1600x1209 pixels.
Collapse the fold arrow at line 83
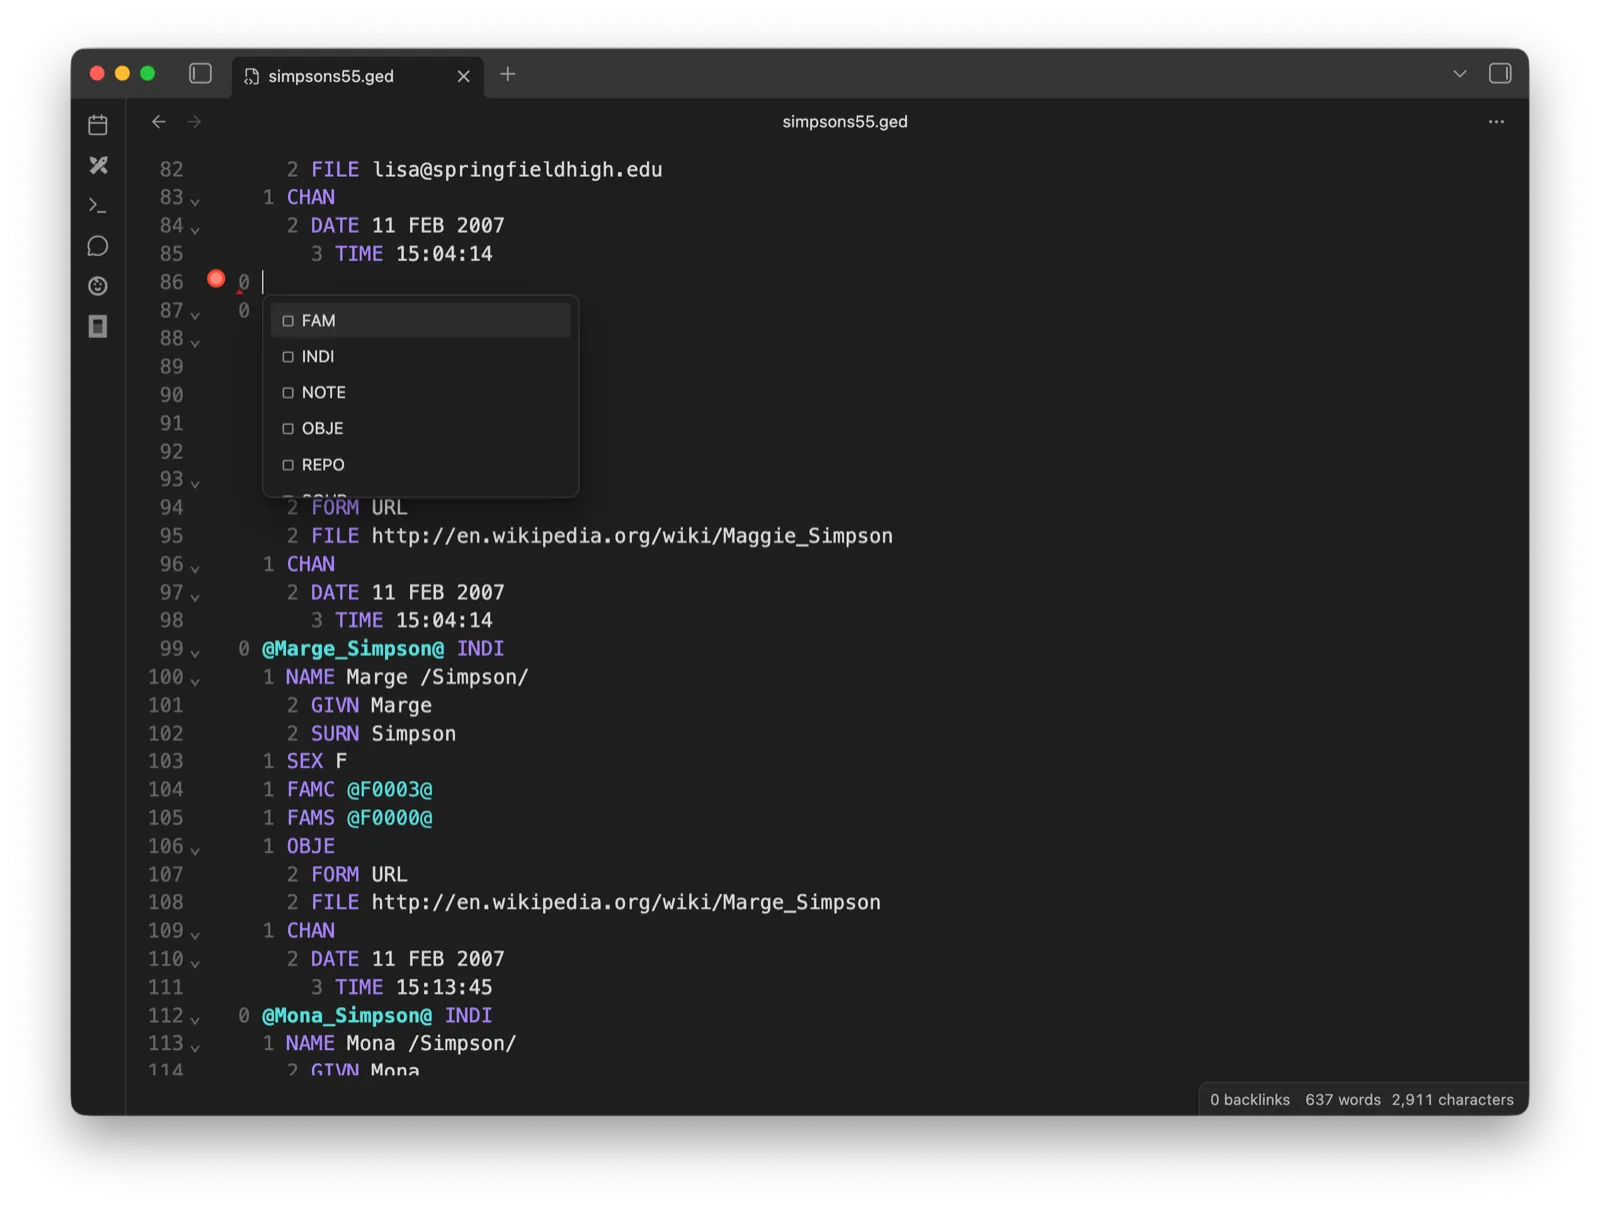[195, 201]
